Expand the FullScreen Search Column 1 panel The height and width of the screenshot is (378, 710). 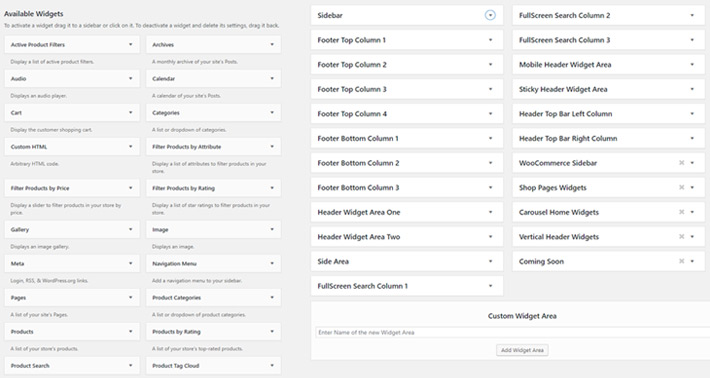pyautogui.click(x=490, y=286)
